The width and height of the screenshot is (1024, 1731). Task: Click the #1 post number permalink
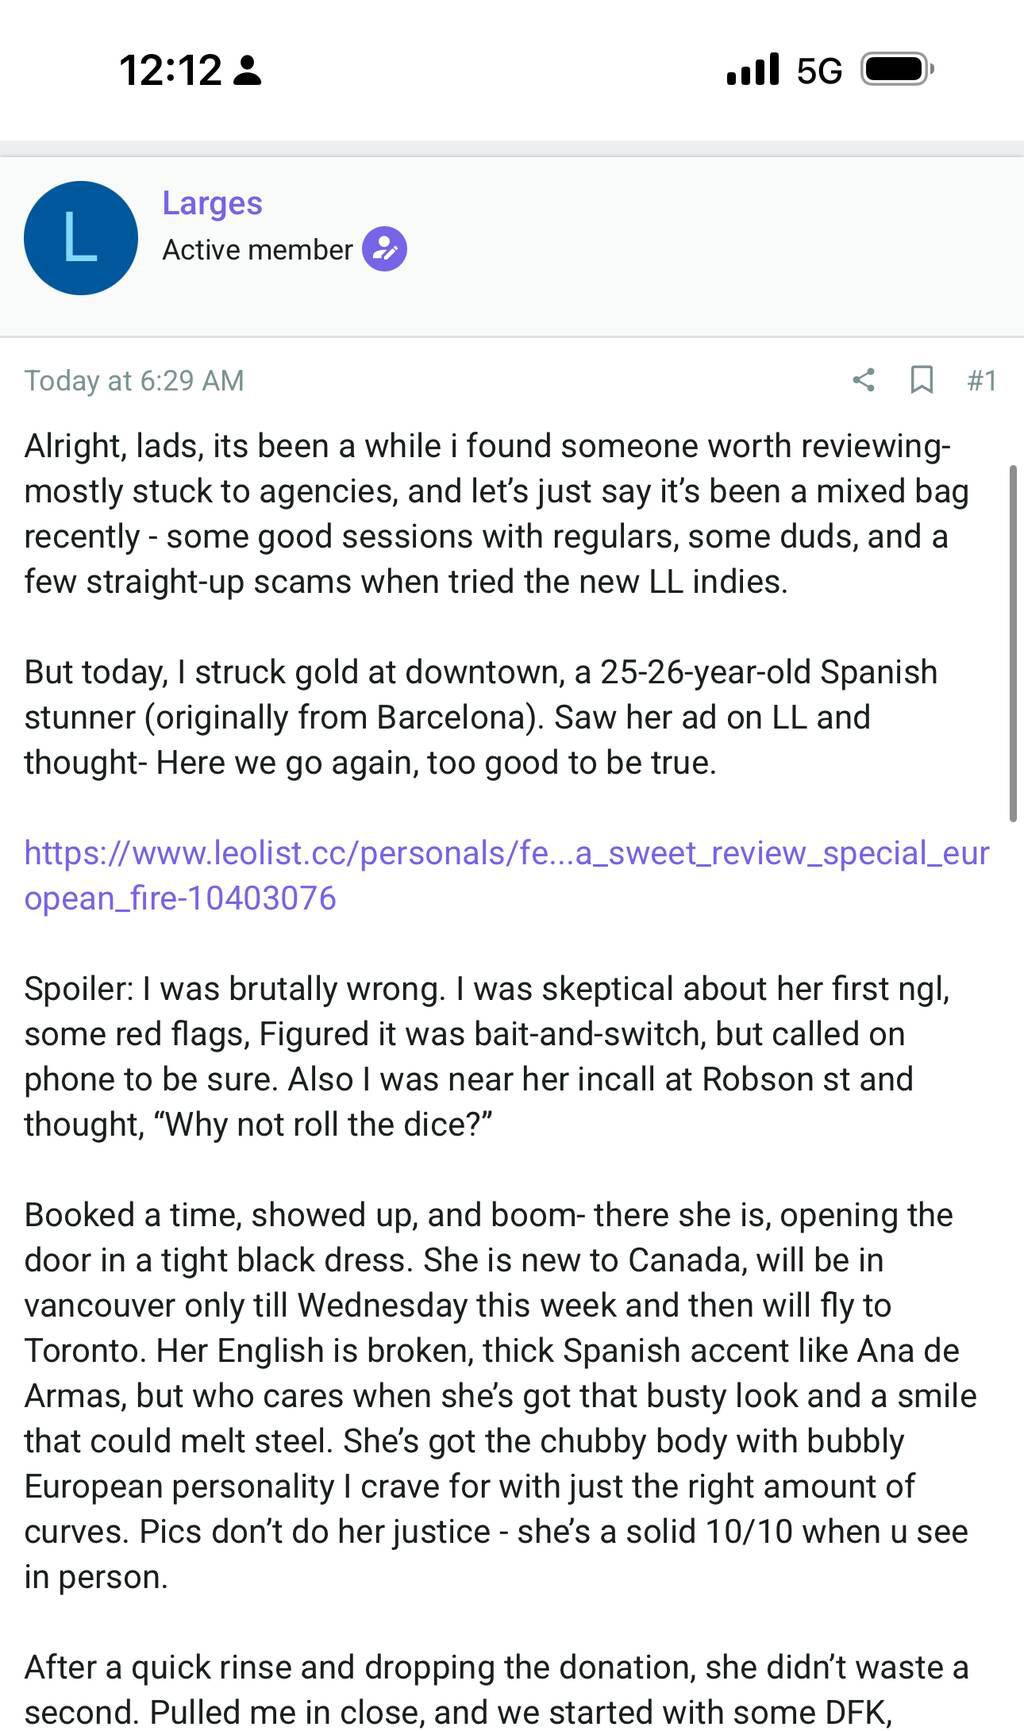coord(981,380)
